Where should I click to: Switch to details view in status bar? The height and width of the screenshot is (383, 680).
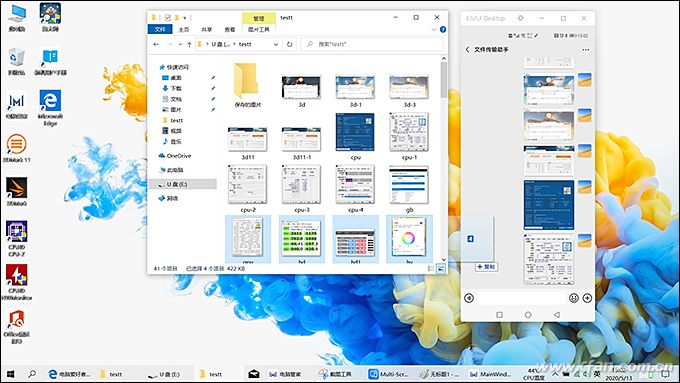(431, 269)
